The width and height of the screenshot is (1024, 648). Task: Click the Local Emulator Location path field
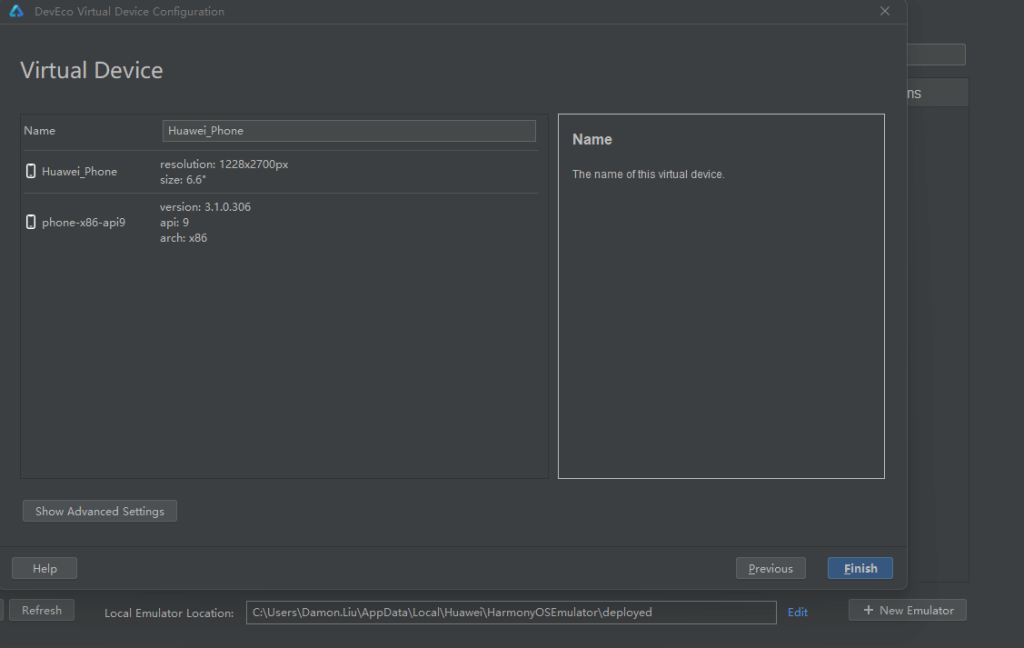pyautogui.click(x=511, y=612)
